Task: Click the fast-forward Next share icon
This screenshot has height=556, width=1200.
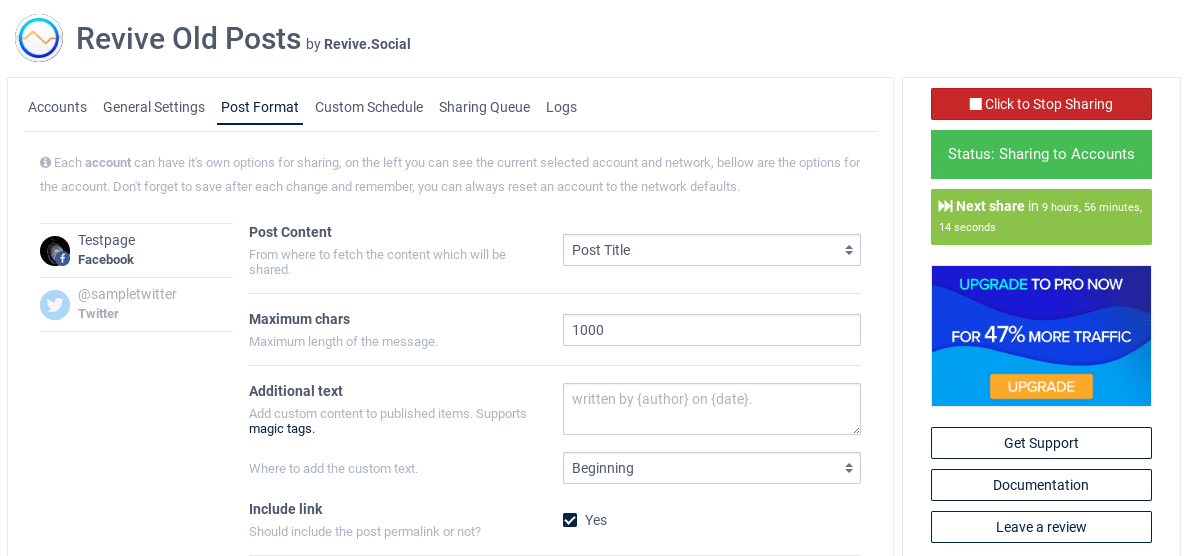Action: click(x=945, y=206)
